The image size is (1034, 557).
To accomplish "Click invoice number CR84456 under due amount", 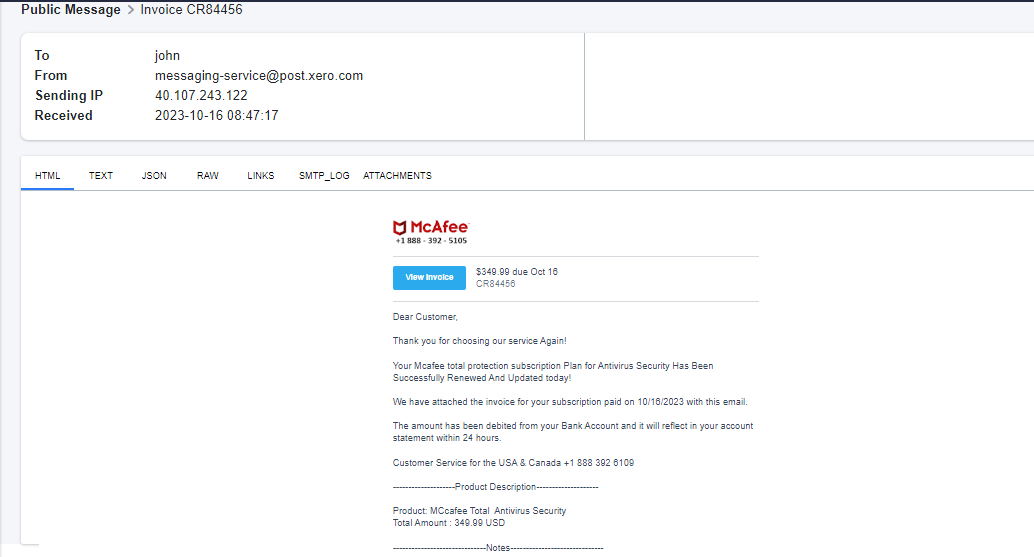I will tap(496, 283).
